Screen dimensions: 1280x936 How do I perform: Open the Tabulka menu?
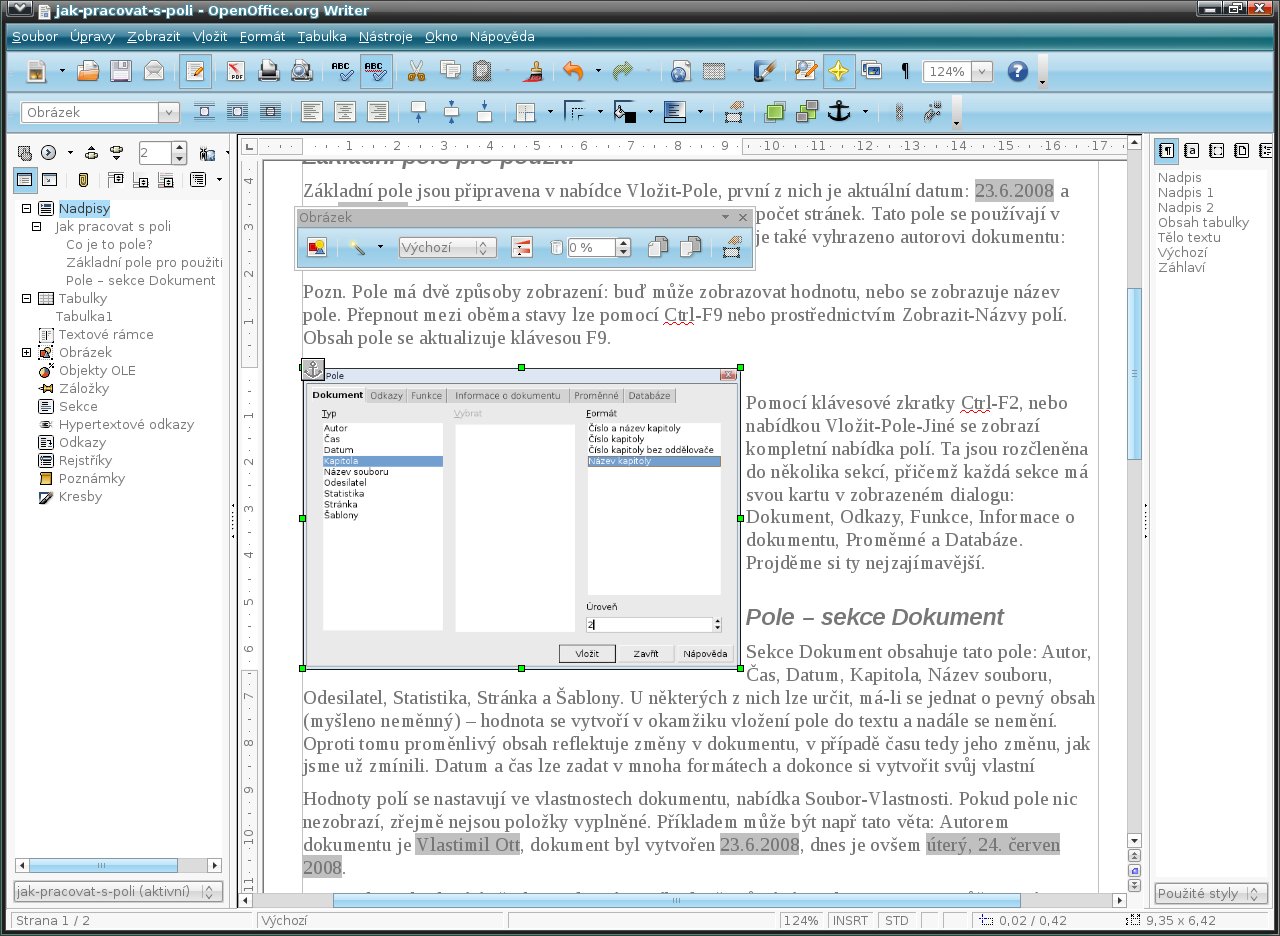[x=322, y=37]
